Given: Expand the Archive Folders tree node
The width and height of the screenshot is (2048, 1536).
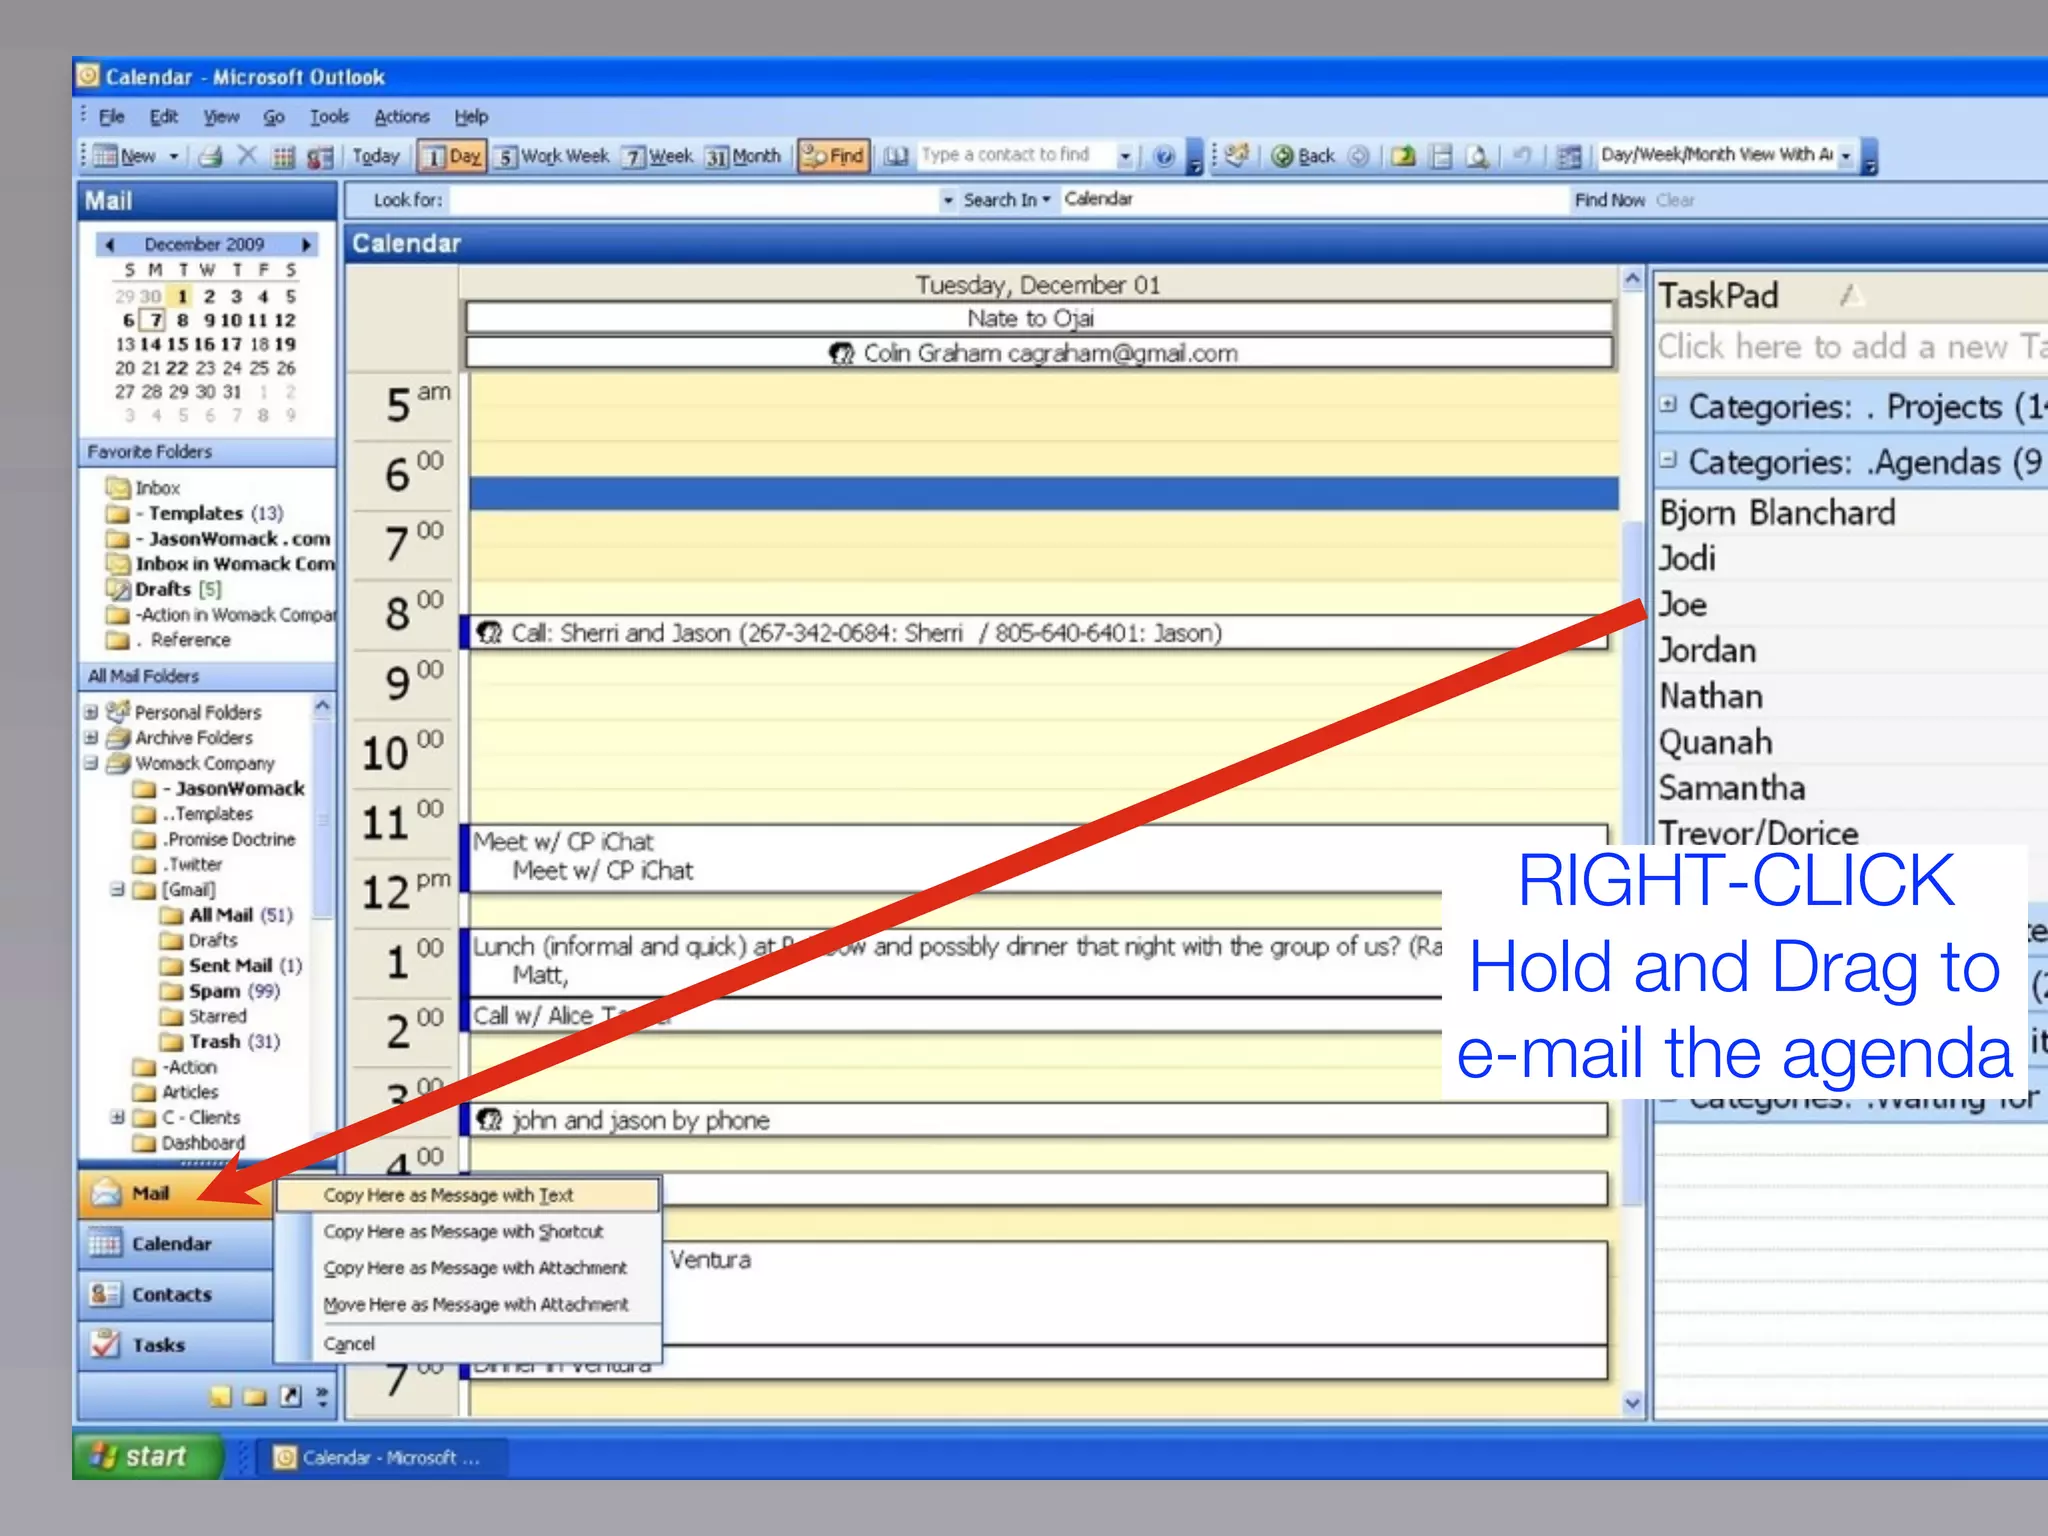Looking at the screenshot, I should (91, 737).
